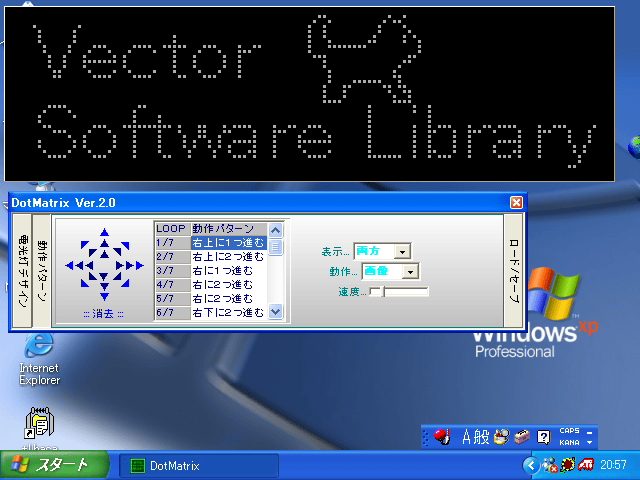Click the middle dark-blue left arrow
Screen dimensions: 640x480
79,265
